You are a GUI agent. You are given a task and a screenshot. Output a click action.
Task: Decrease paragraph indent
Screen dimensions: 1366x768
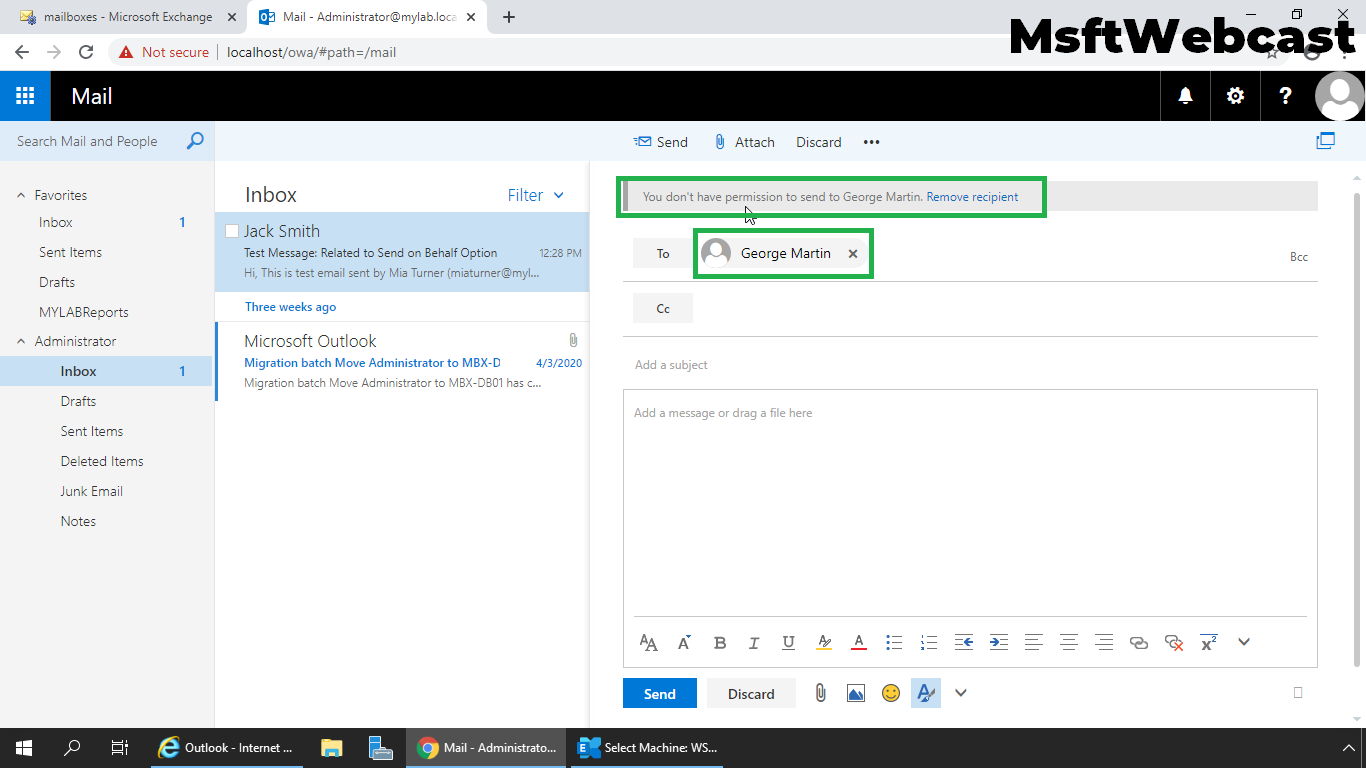pyautogui.click(x=964, y=643)
